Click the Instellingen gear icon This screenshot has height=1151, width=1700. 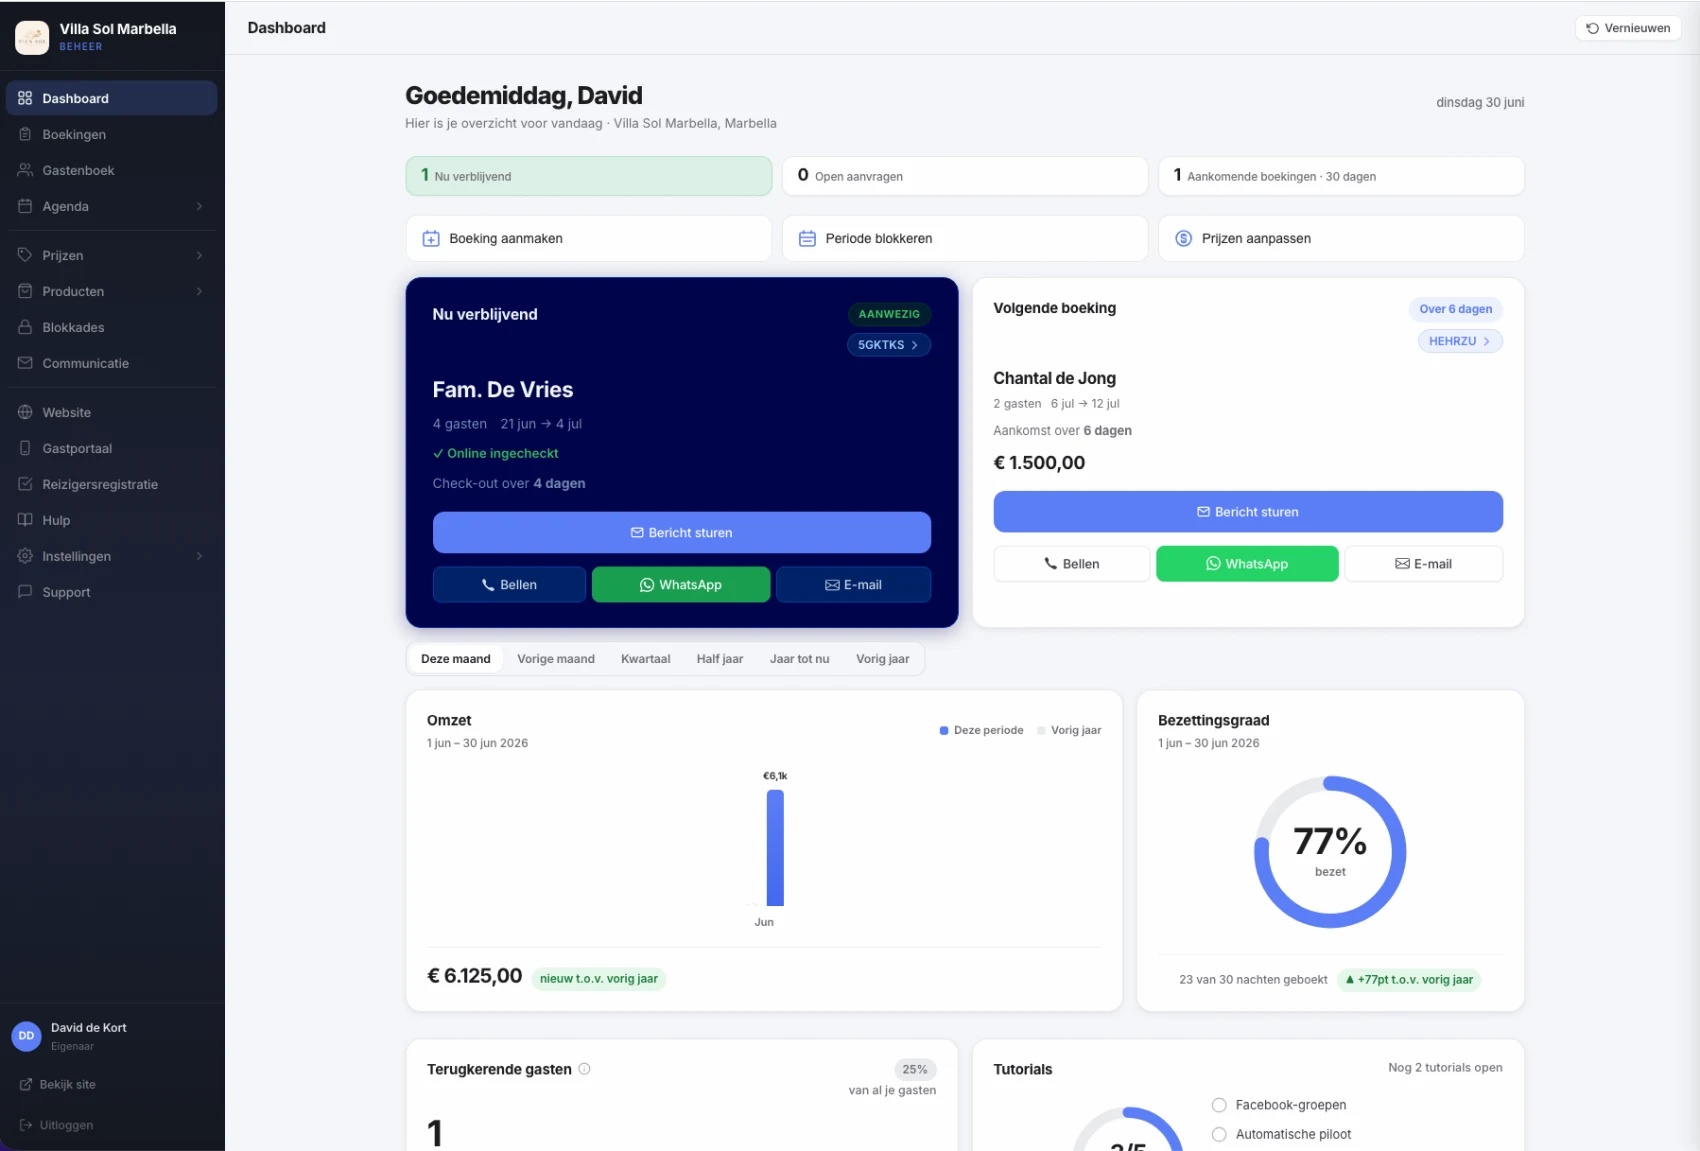point(25,556)
